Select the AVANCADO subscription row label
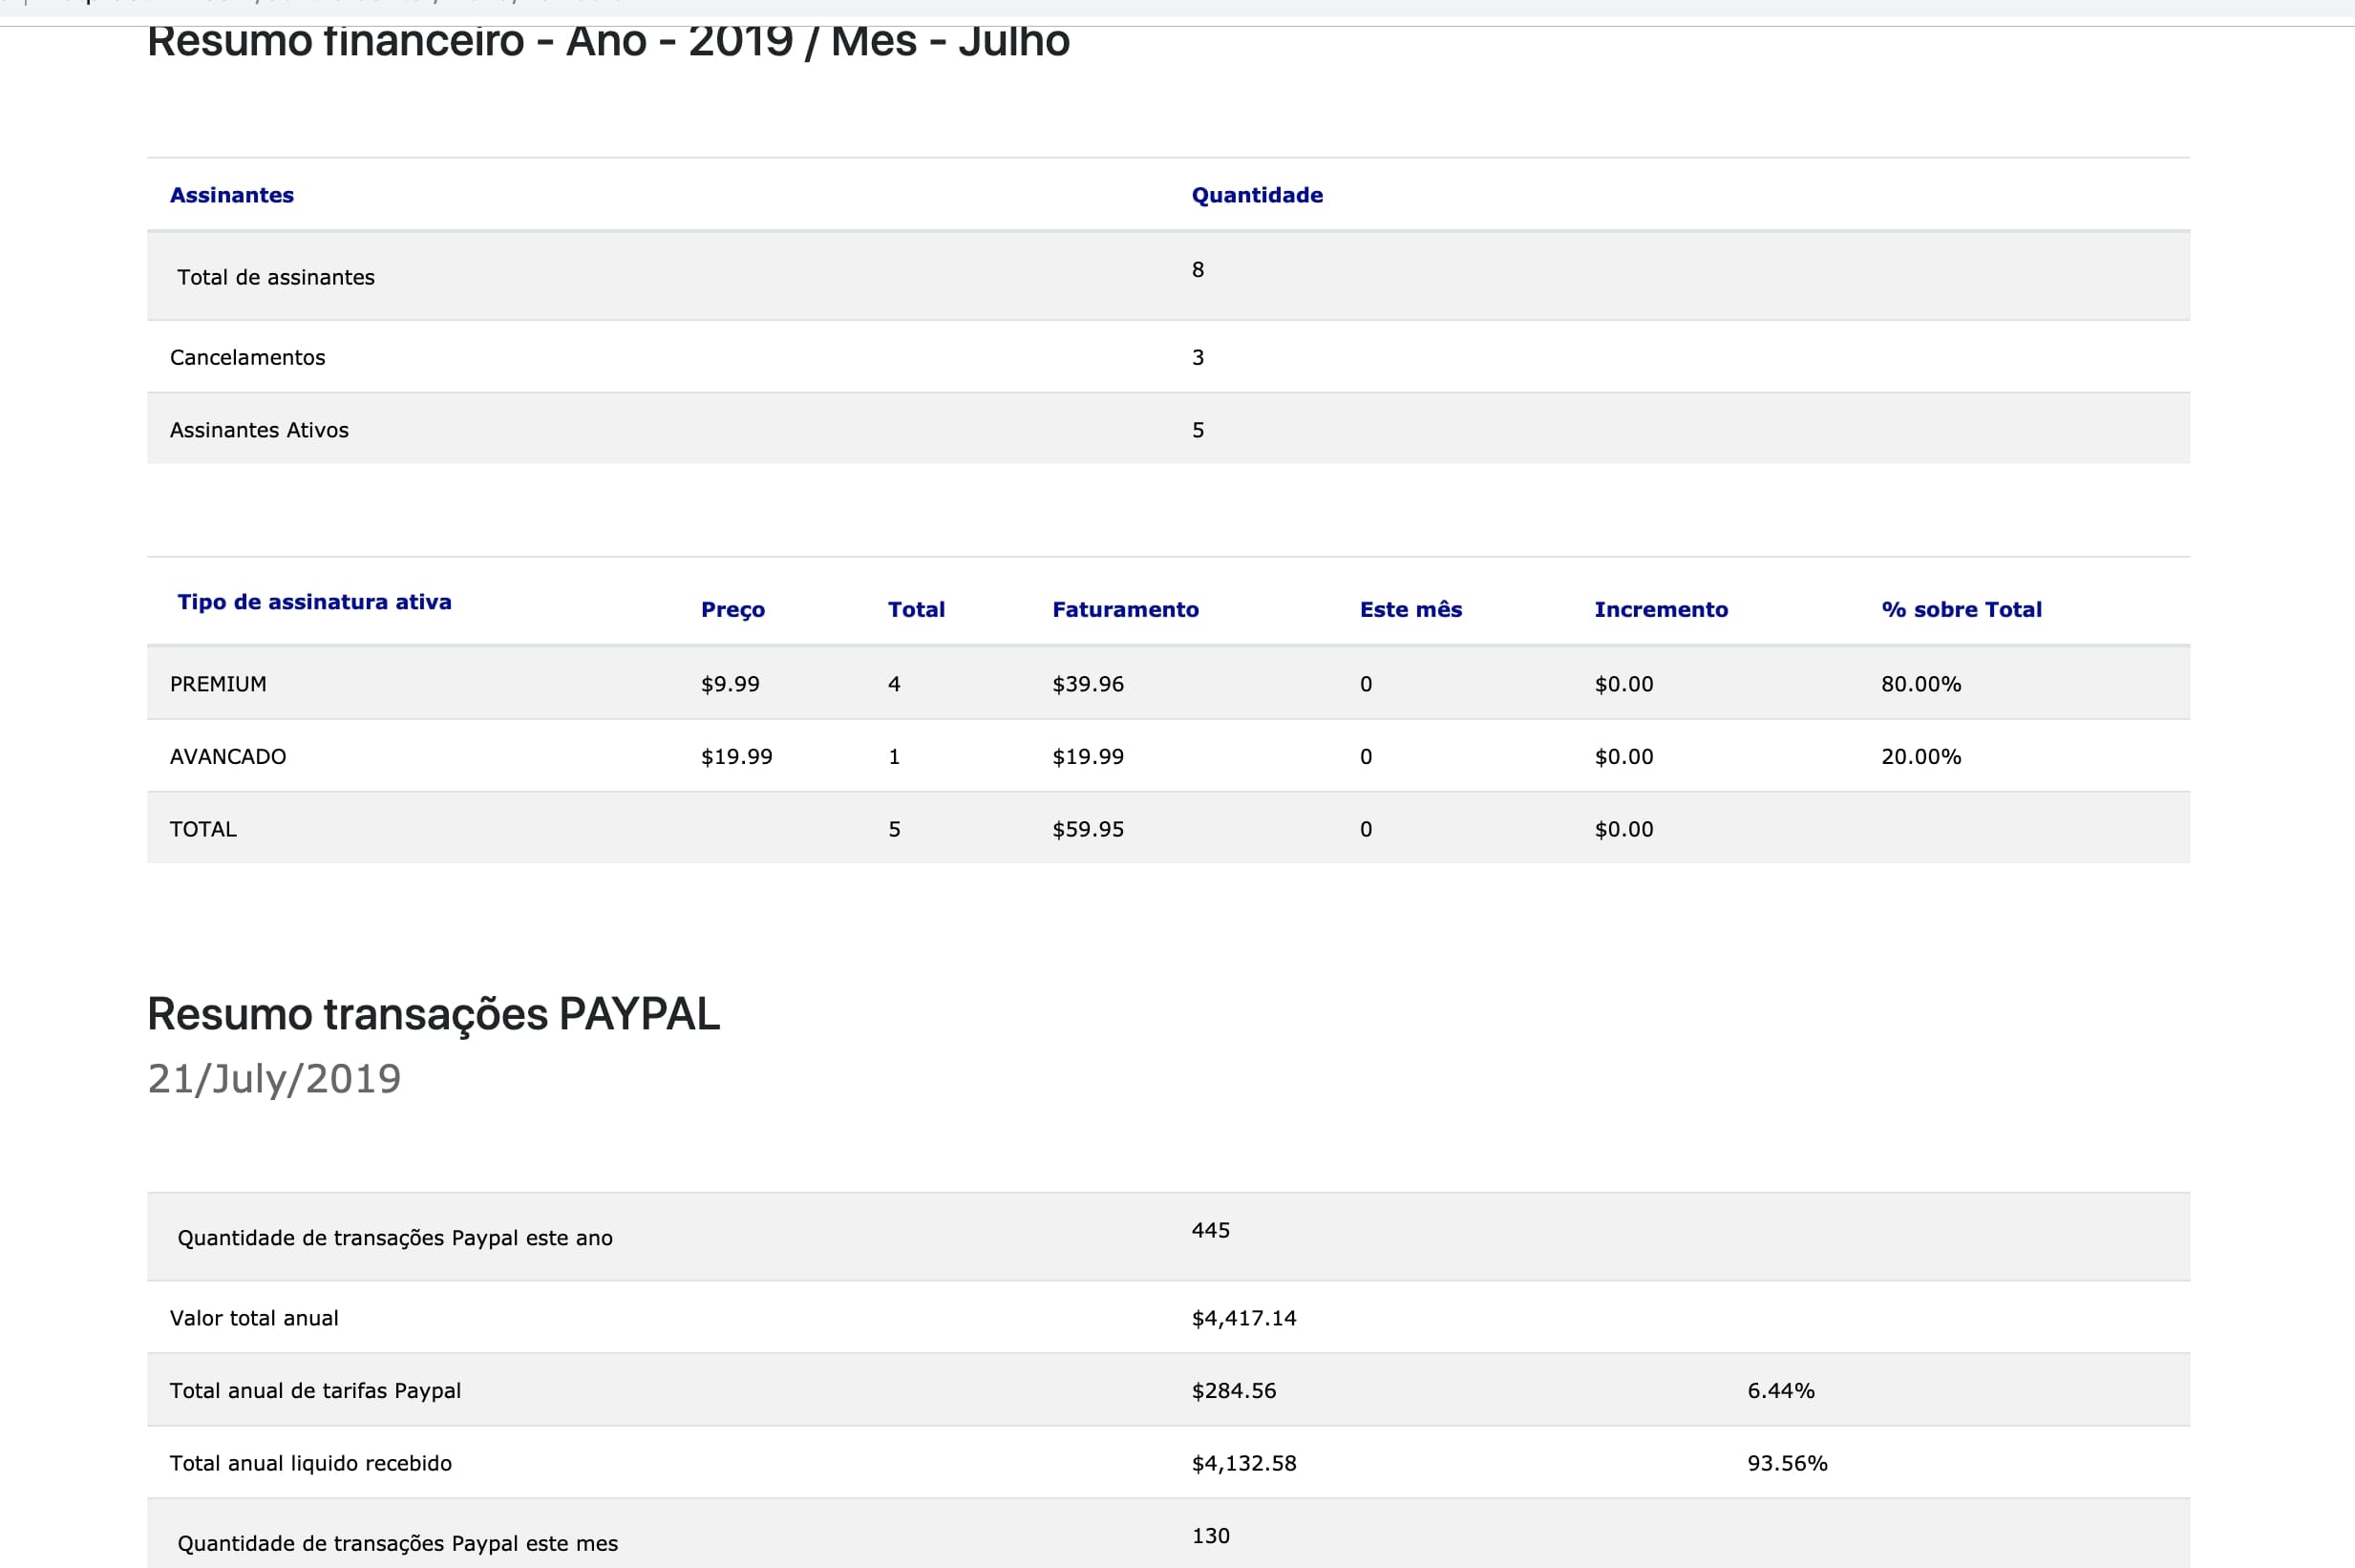The width and height of the screenshot is (2355, 1568). point(228,756)
